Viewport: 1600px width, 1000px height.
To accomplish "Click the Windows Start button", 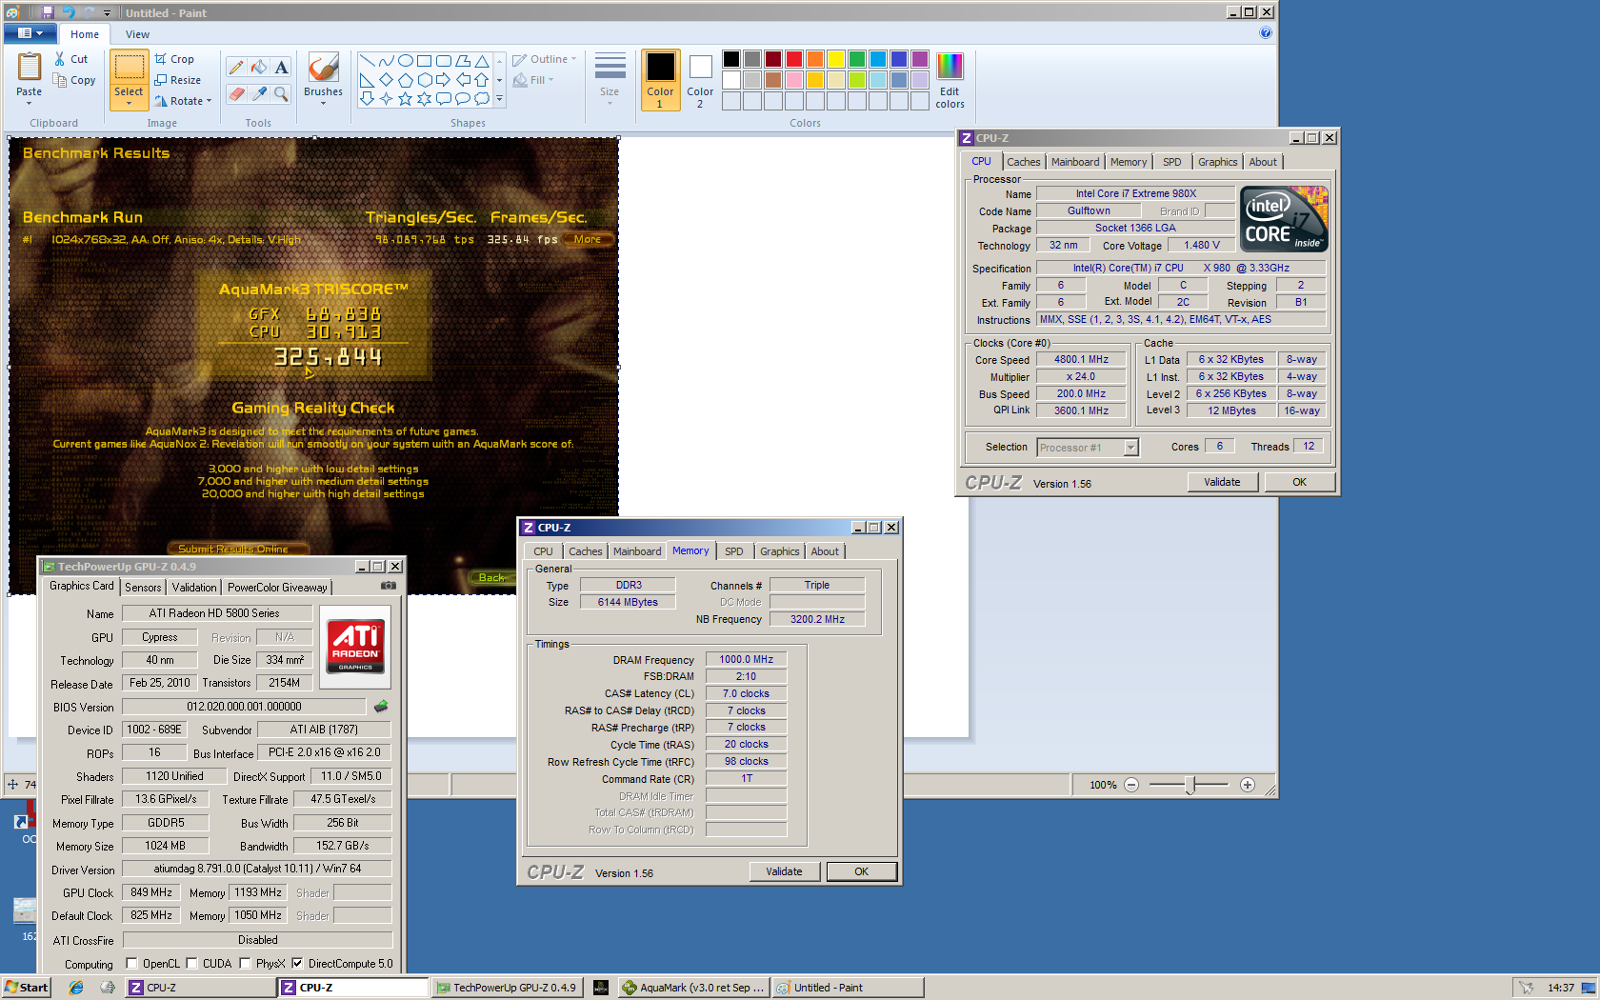I will pos(26,987).
